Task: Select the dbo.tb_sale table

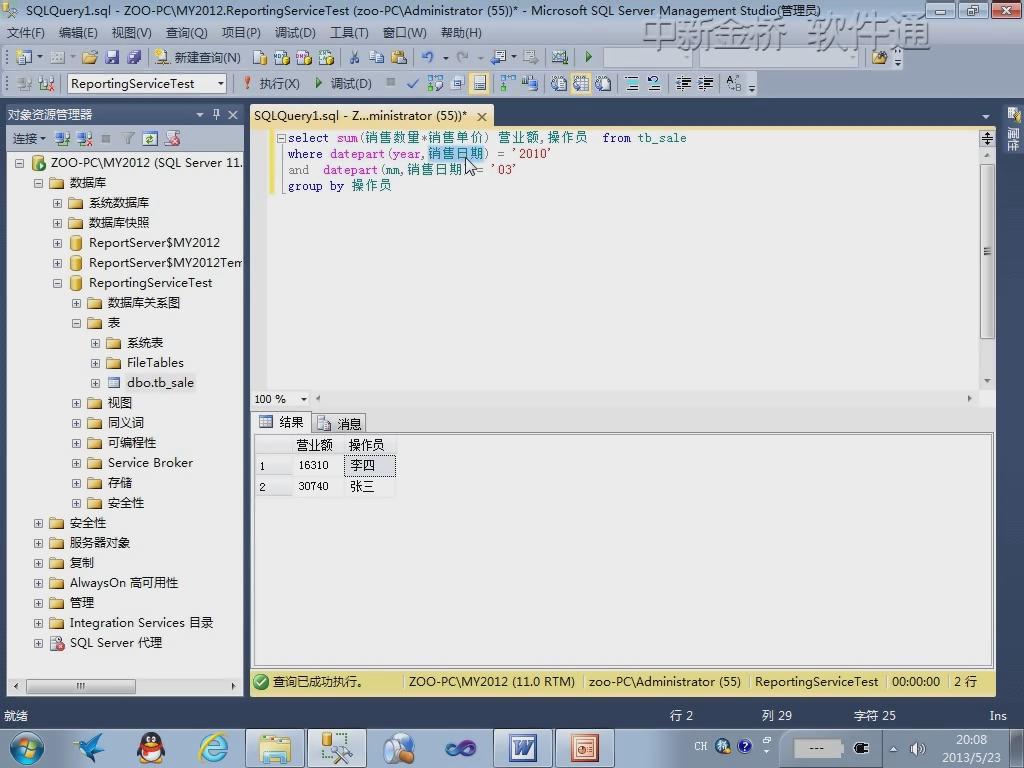Action: point(160,383)
